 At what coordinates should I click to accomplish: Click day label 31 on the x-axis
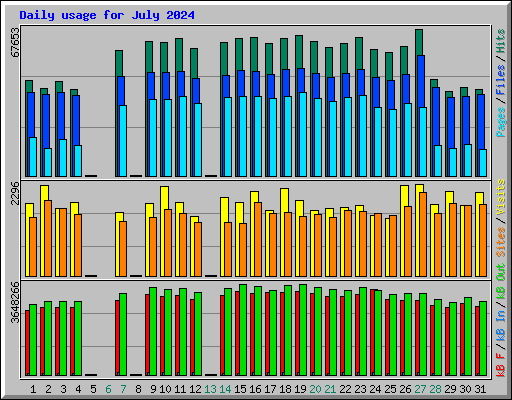pyautogui.click(x=480, y=389)
